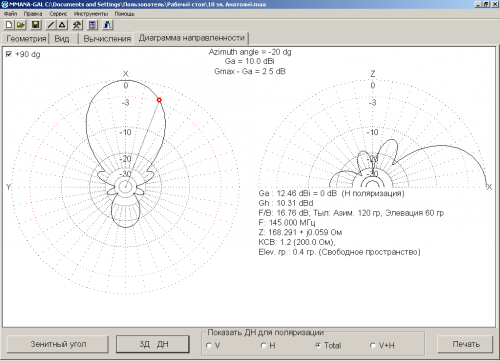The image size is (500, 362).
Task: Select the V polarization radio button
Action: [209, 346]
